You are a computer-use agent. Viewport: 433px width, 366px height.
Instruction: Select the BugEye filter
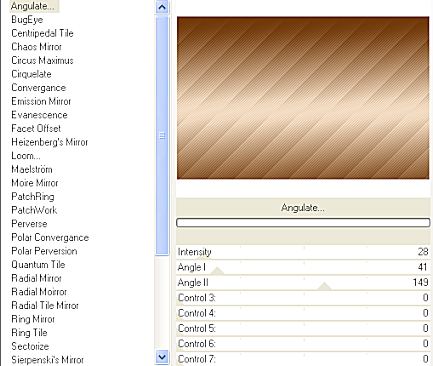(27, 20)
